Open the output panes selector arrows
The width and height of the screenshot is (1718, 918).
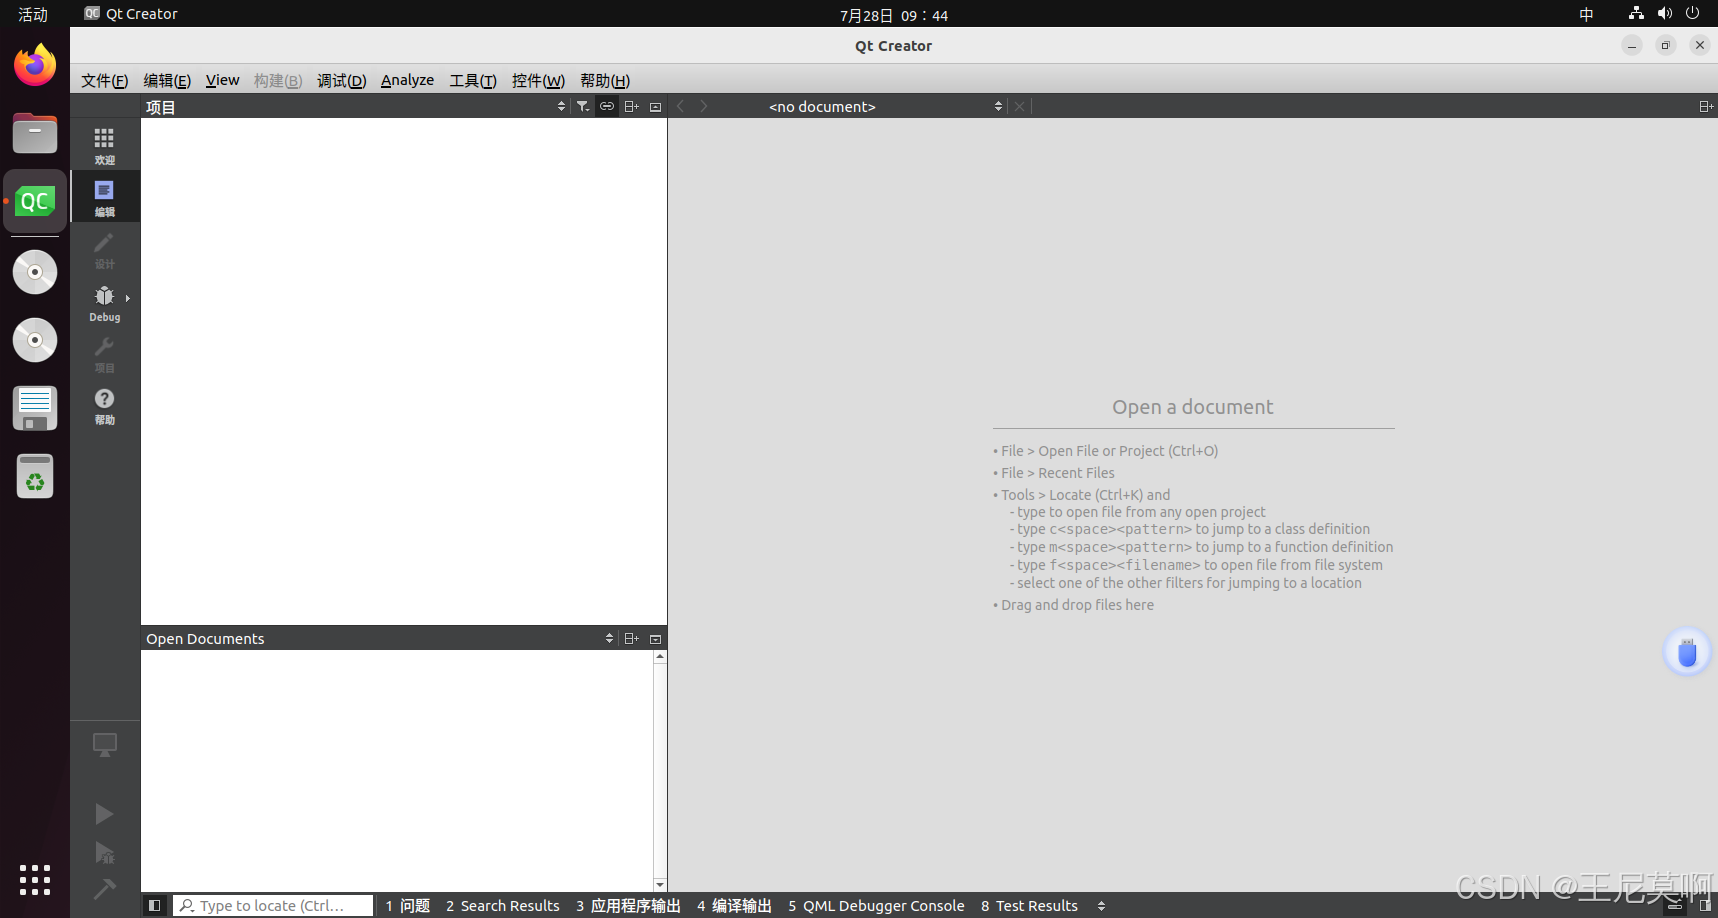click(x=1101, y=905)
